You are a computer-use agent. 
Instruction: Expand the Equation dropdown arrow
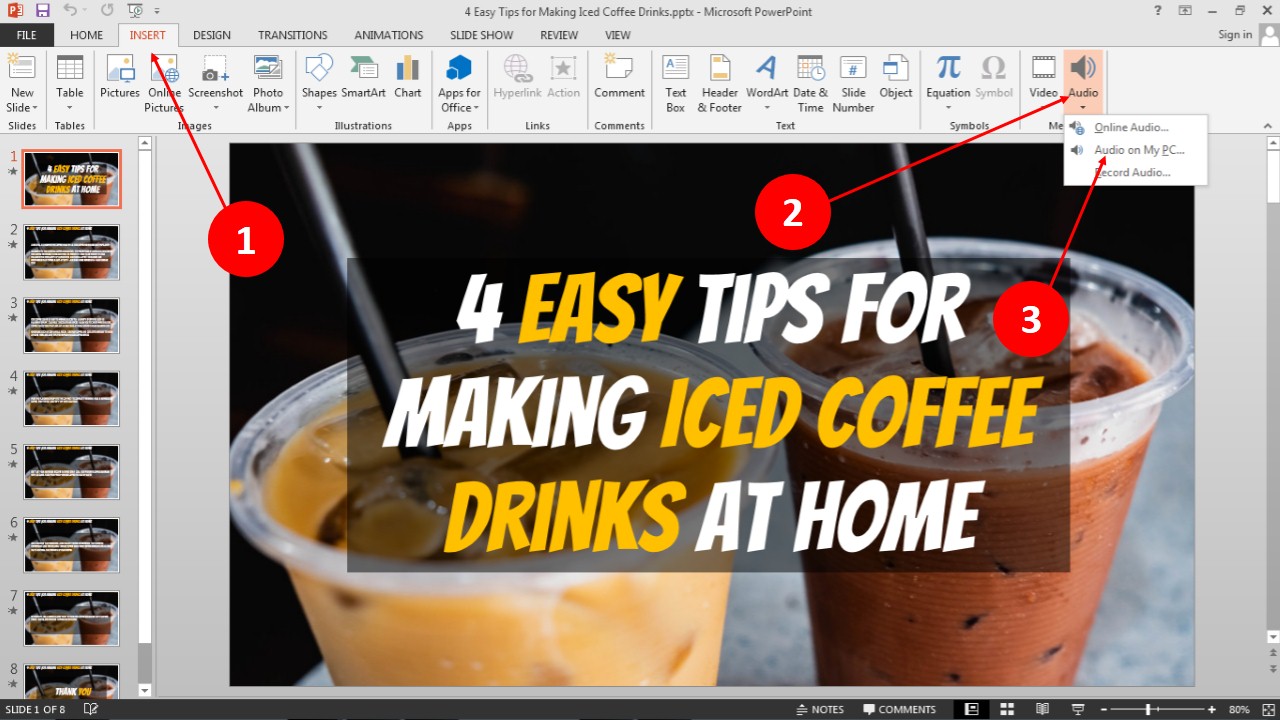tap(948, 108)
